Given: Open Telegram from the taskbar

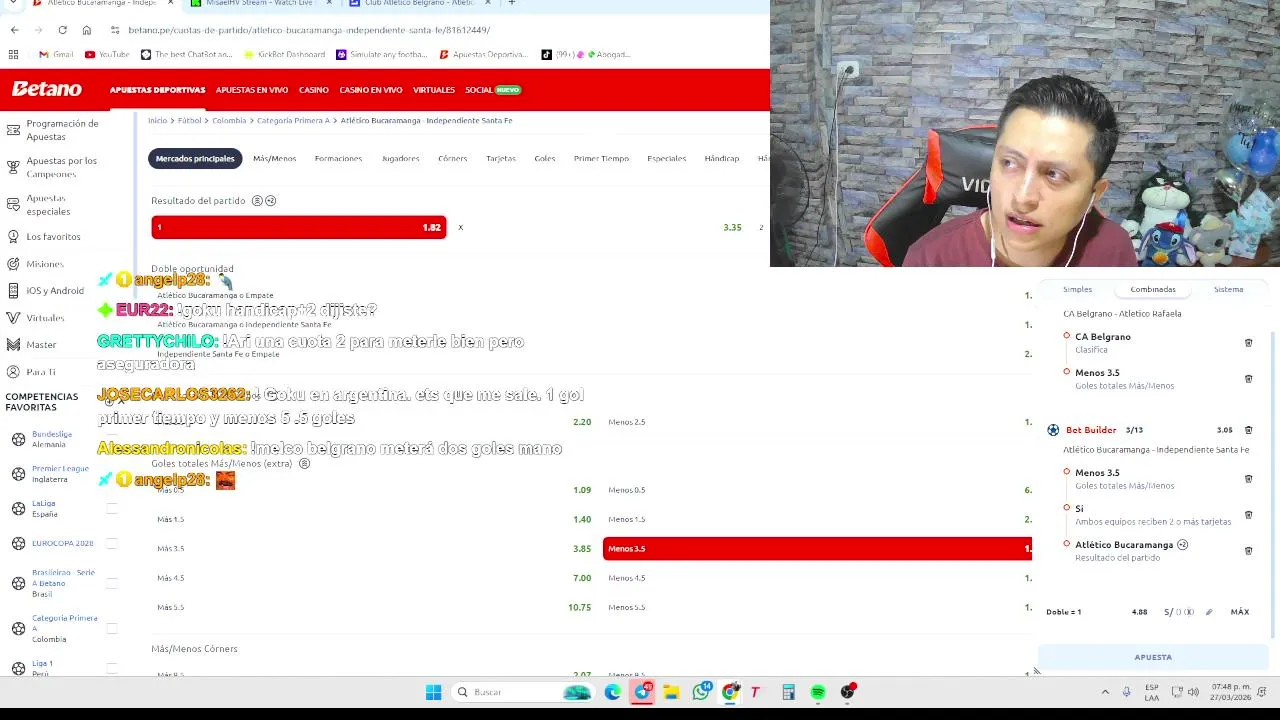Looking at the screenshot, I should pos(642,692).
